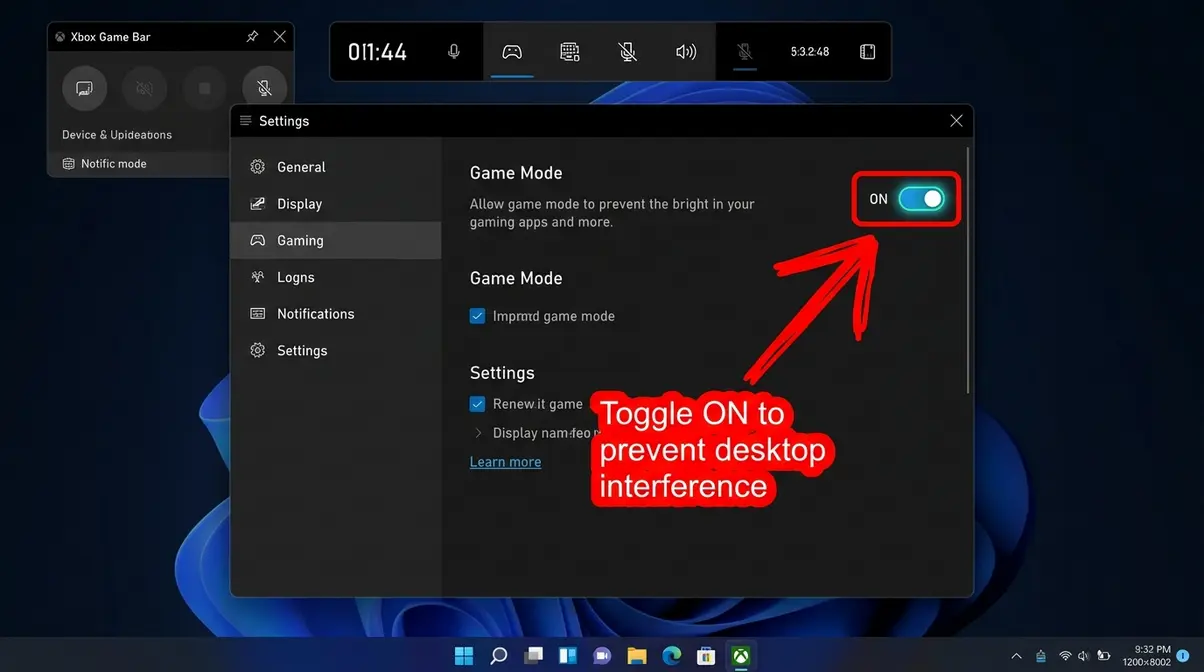Open the Display settings section
1204x672 pixels.
click(x=336, y=204)
